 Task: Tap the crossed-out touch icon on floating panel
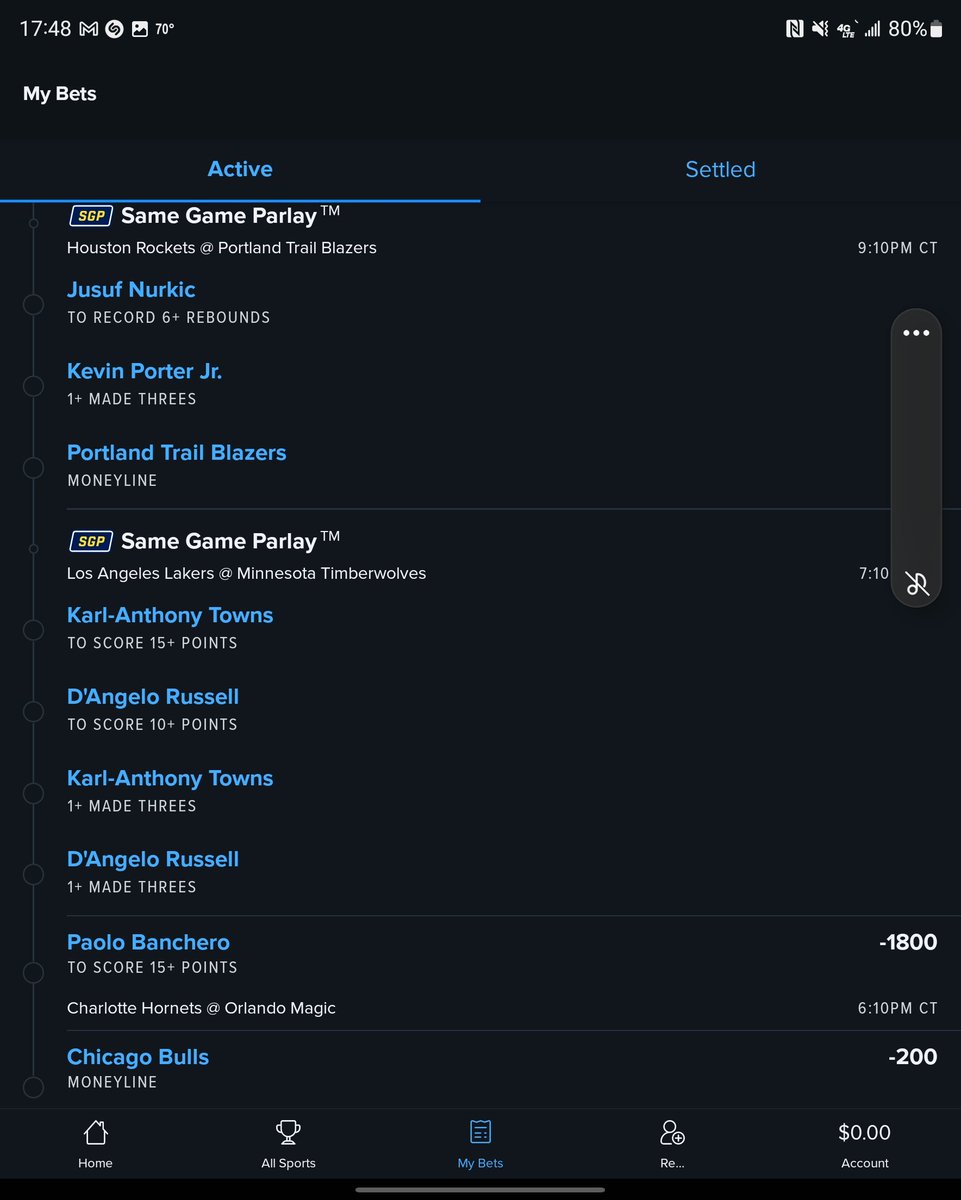pos(917,584)
